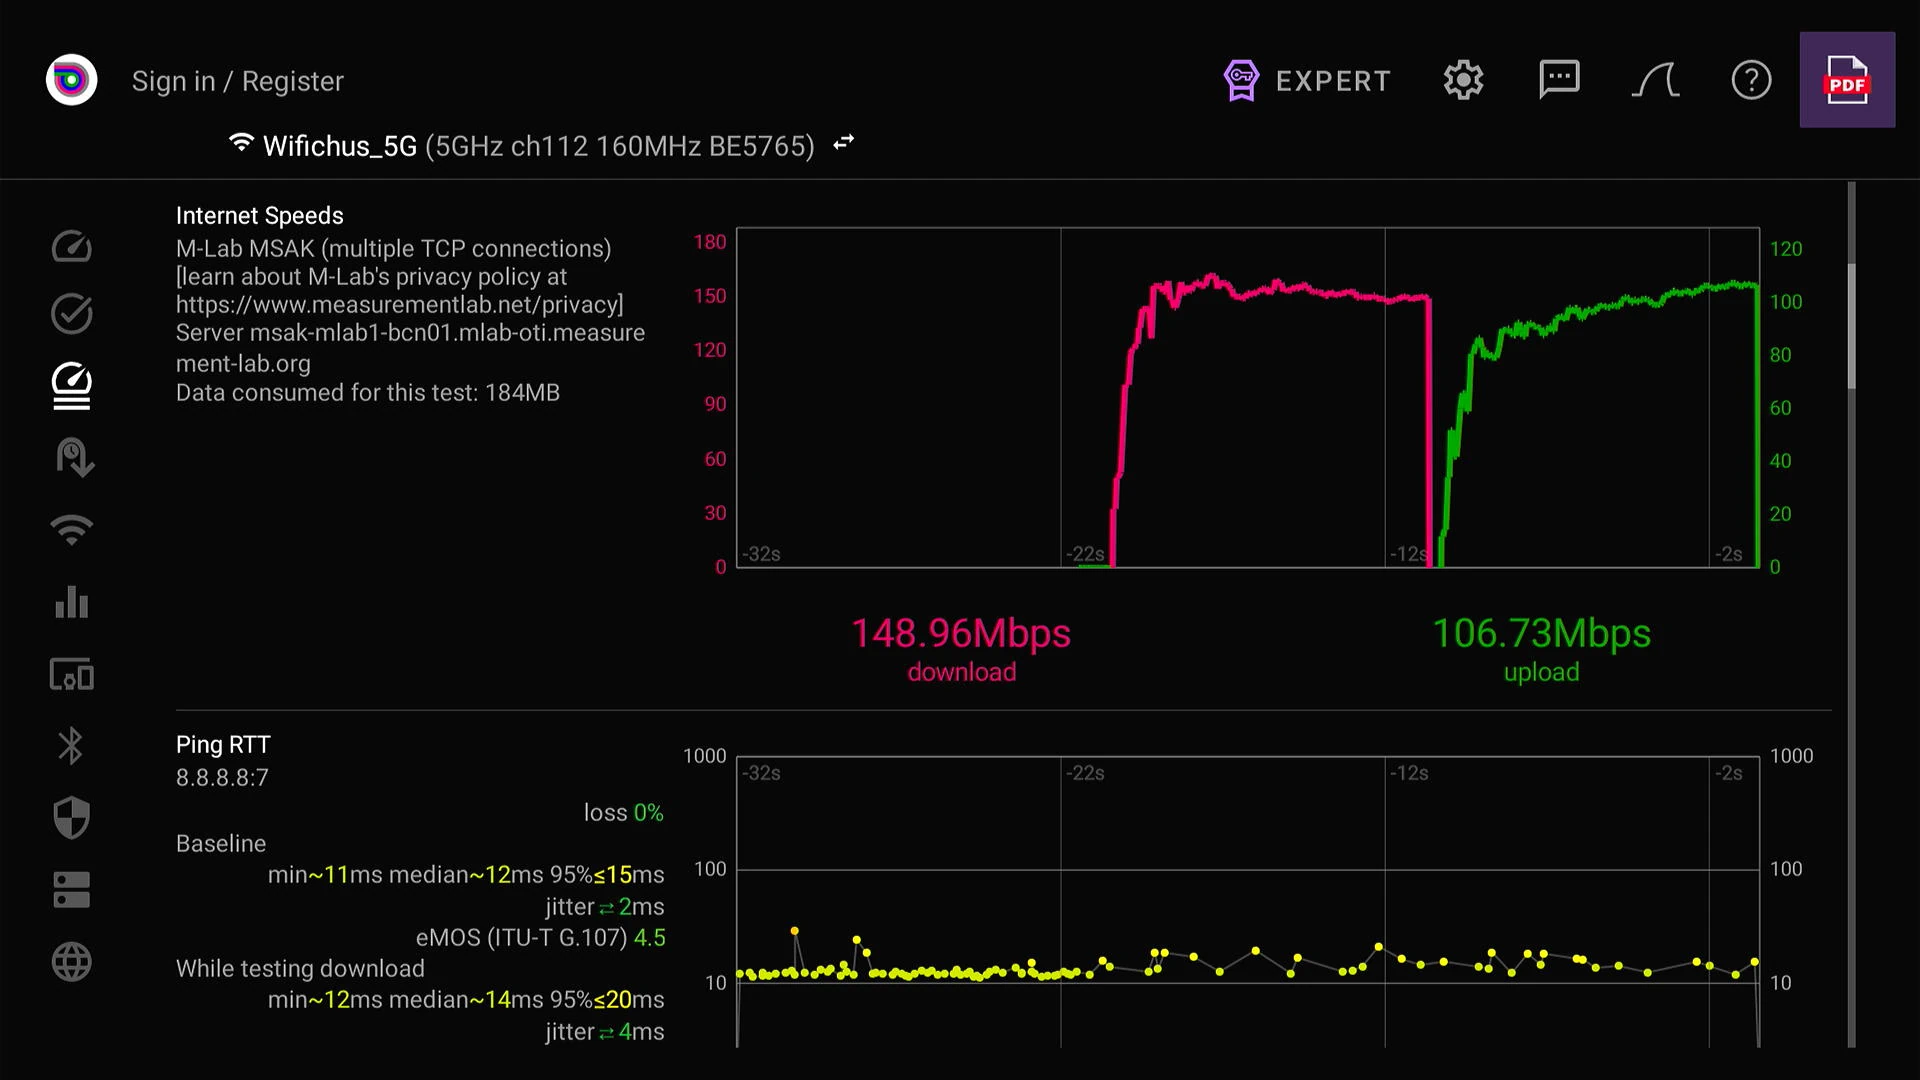Image resolution: width=1920 pixels, height=1080 pixels.
Task: Switch network using swap arrows icon
Action: [844, 143]
